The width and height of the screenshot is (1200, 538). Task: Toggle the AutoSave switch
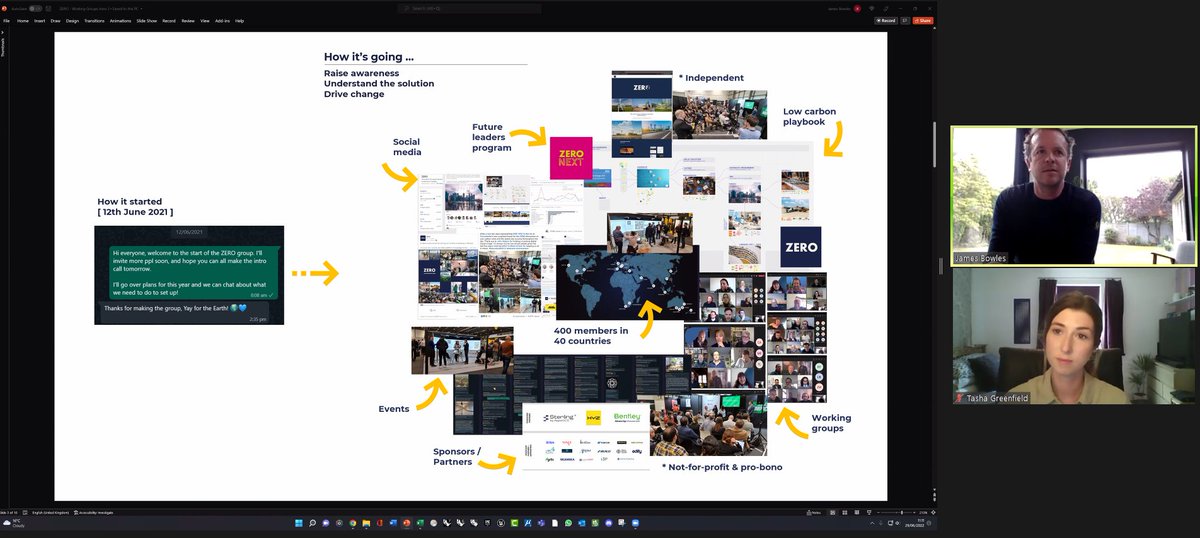coord(37,8)
